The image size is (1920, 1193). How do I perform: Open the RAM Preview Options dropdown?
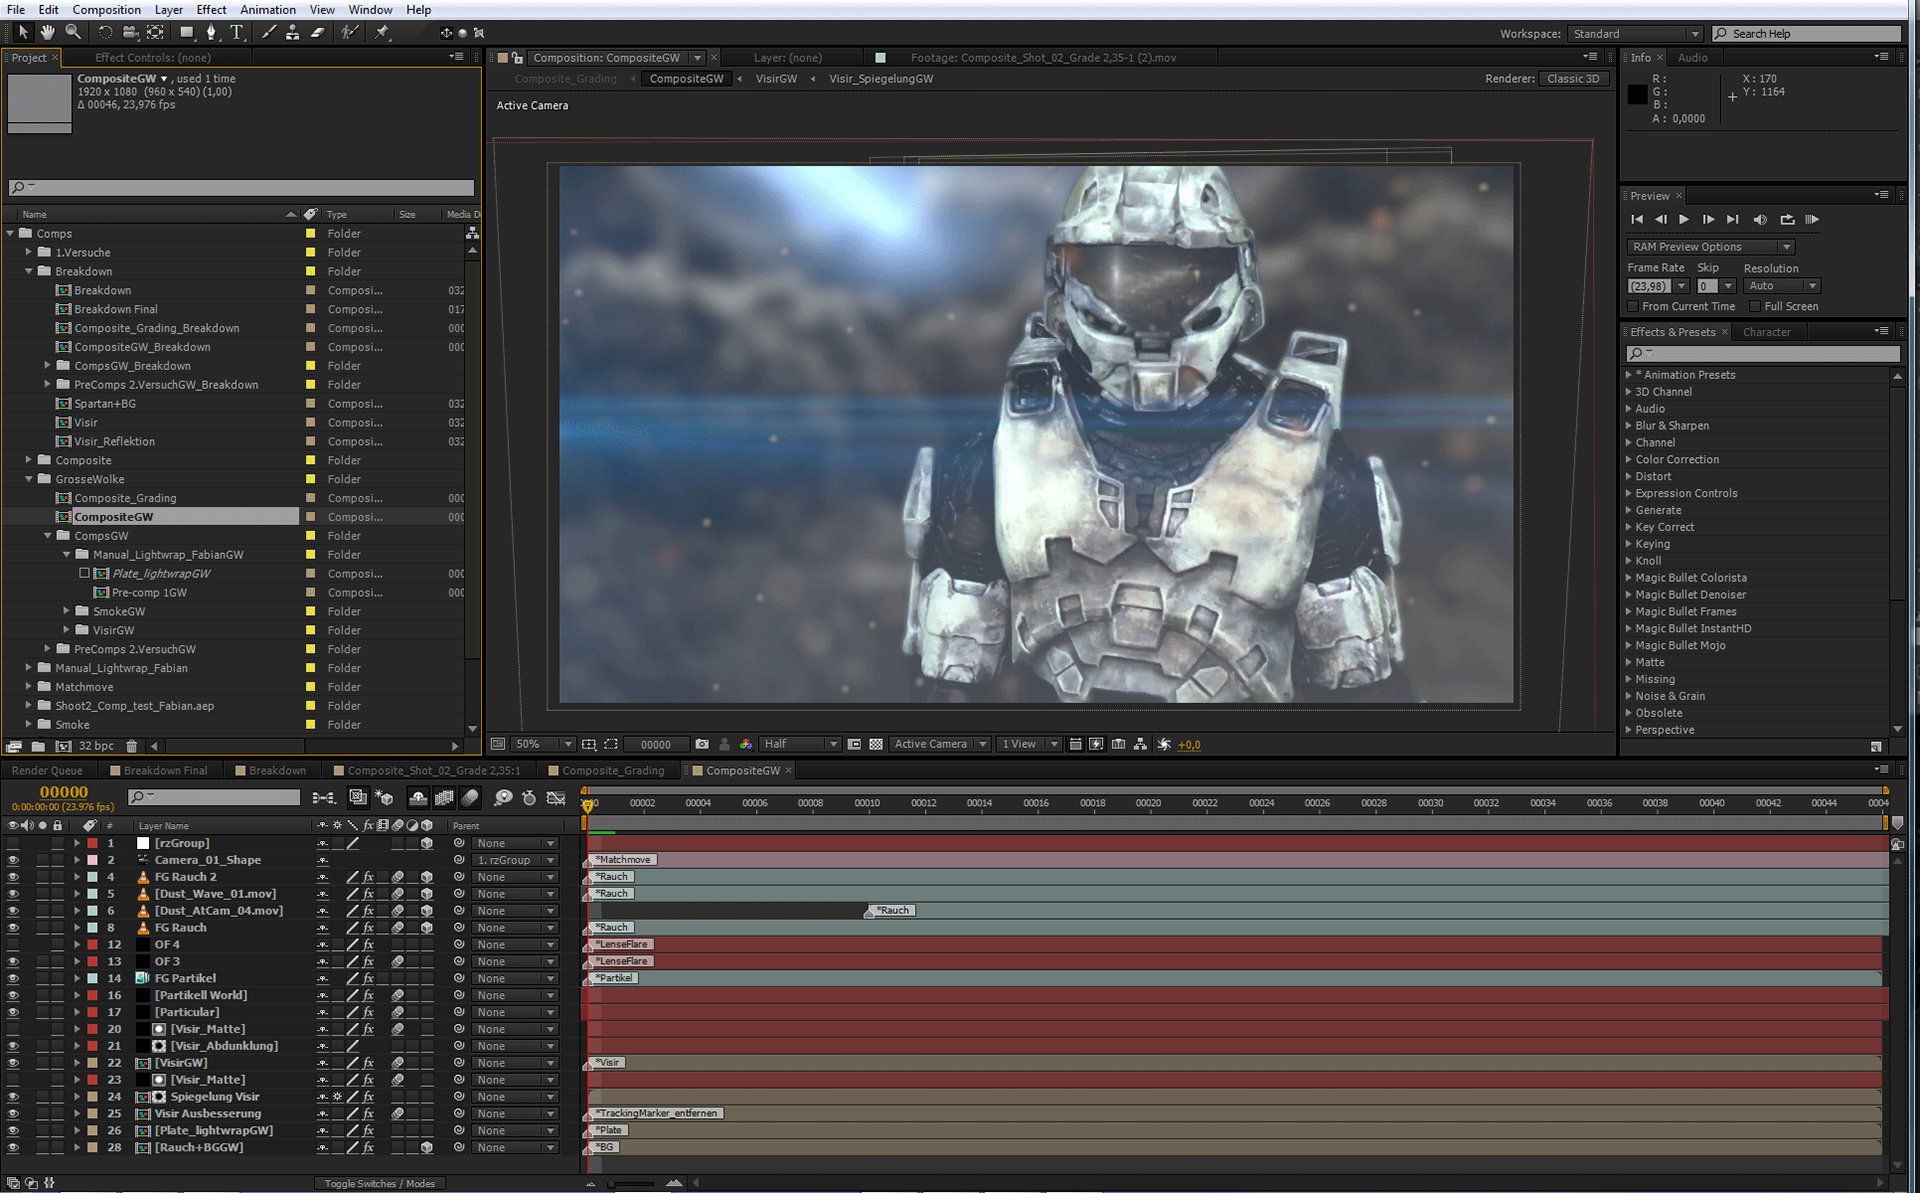[x=1710, y=247]
